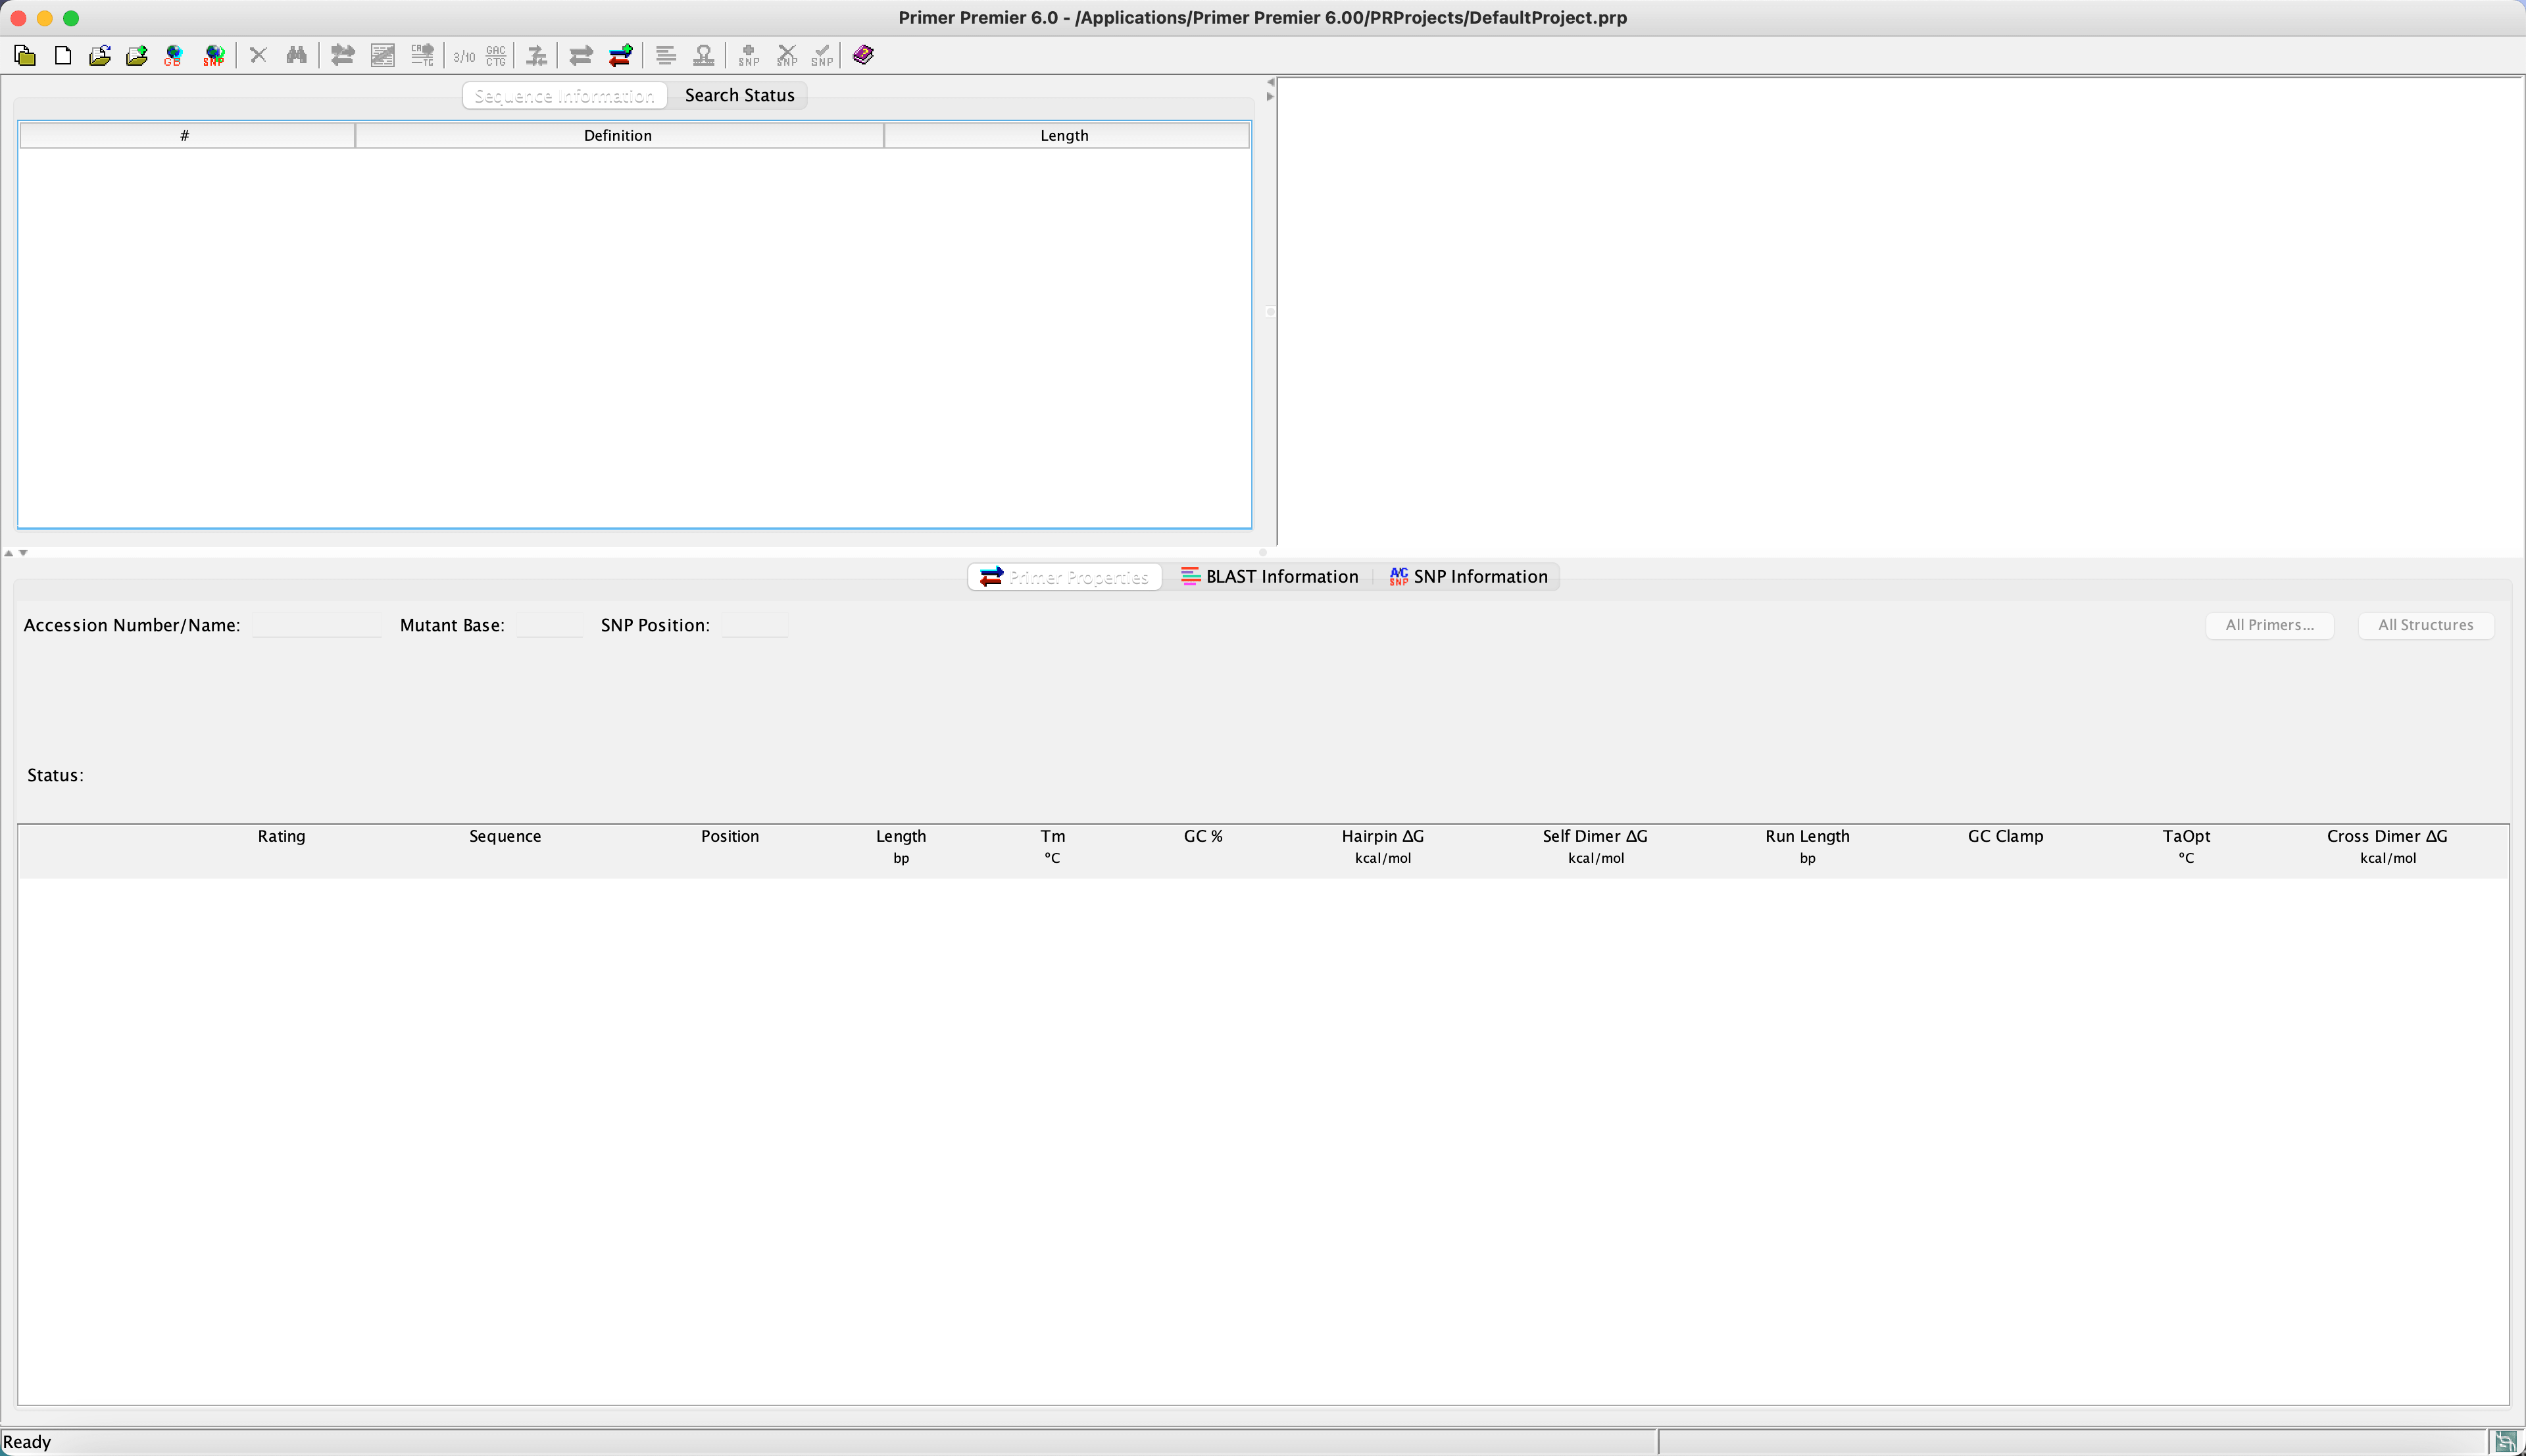Image resolution: width=2526 pixels, height=1456 pixels.
Task: Click the Accession Number/Name field
Action: tap(316, 625)
